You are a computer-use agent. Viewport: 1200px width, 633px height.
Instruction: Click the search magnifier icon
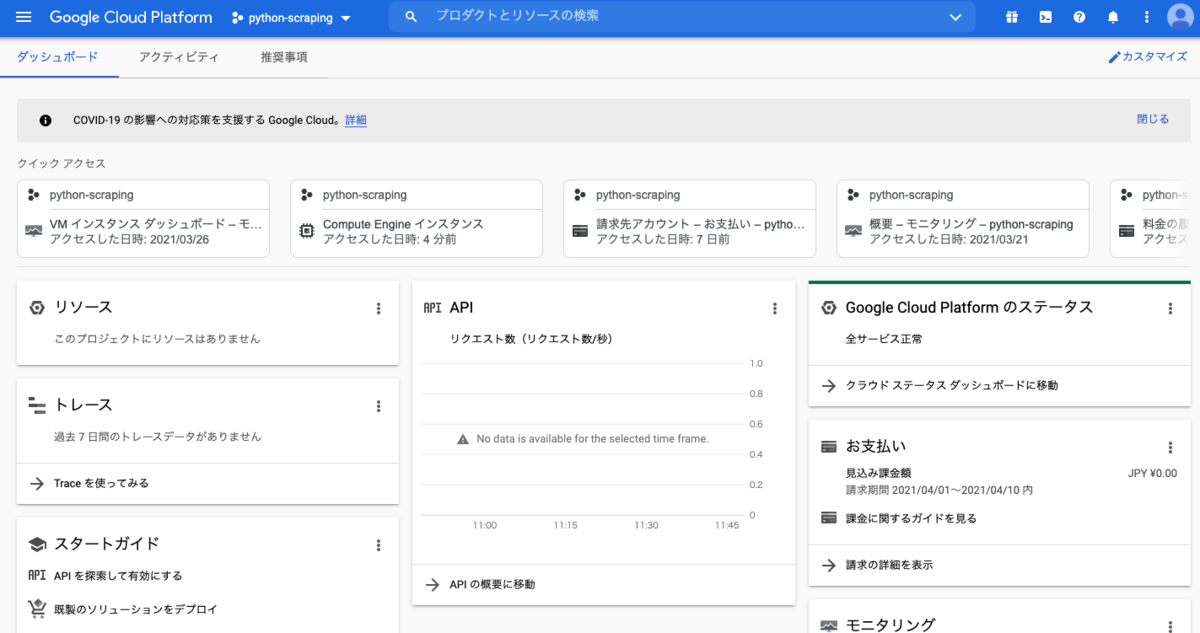click(410, 17)
